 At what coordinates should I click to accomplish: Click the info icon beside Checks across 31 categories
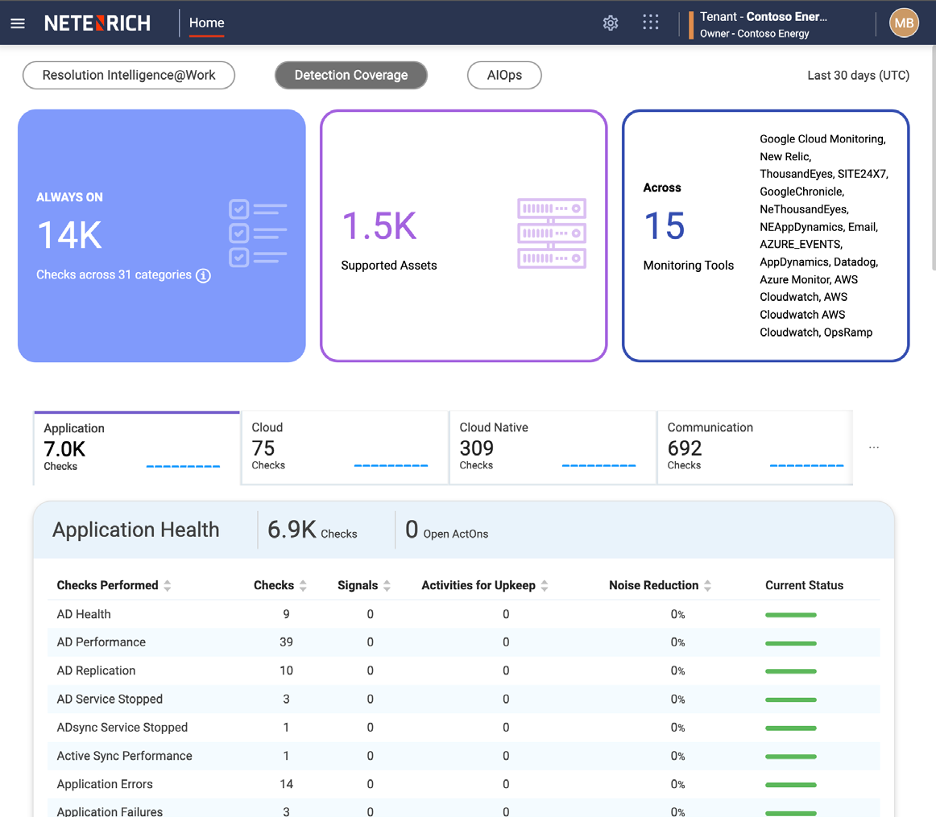203,275
